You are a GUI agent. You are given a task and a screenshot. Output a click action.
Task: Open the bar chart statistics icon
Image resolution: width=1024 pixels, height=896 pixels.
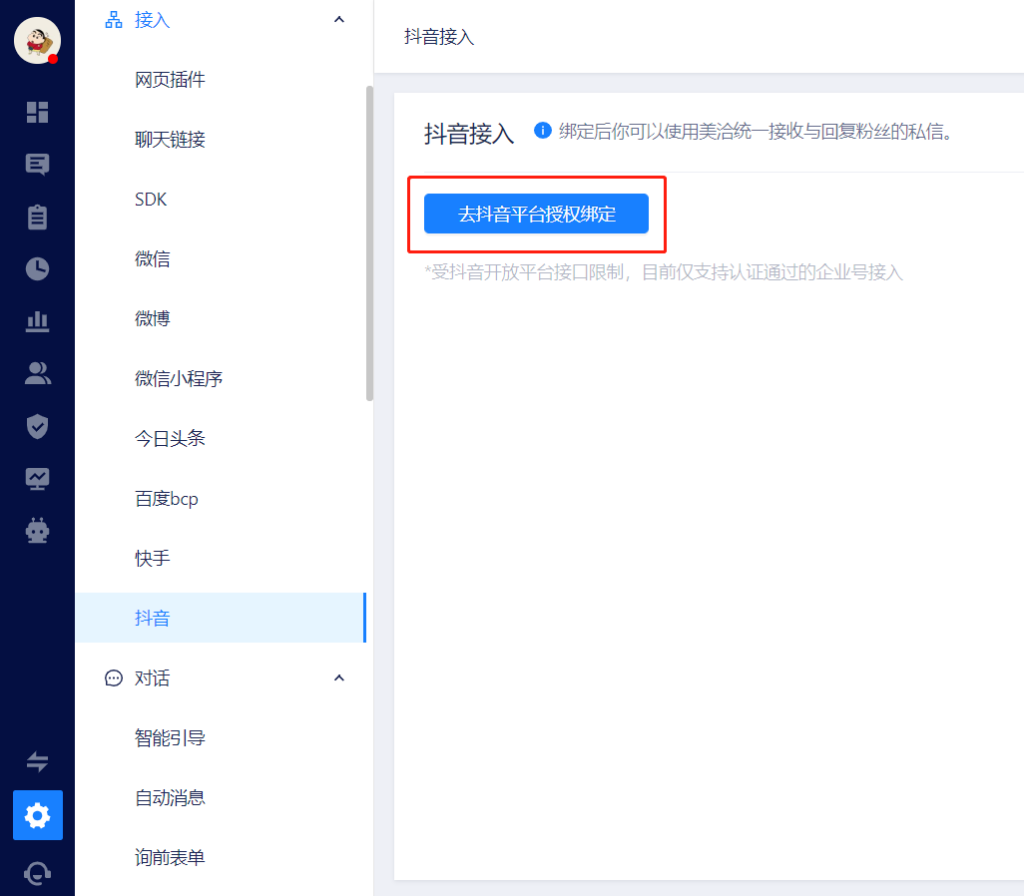(37, 321)
